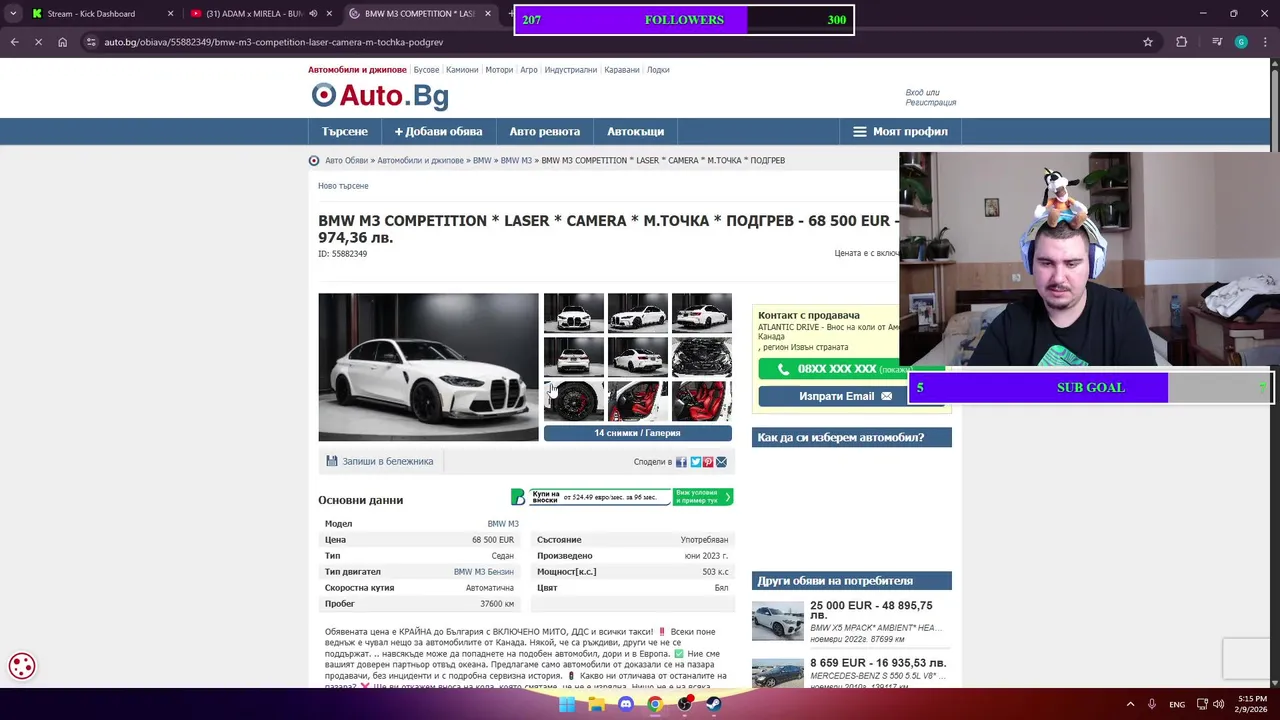The width and height of the screenshot is (1280, 720).
Task: Share listing via email envelope icon
Action: coord(721,462)
